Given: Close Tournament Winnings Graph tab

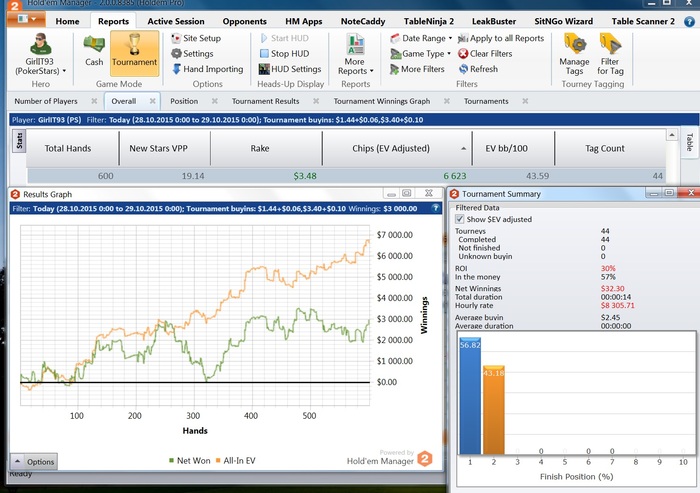Looking at the screenshot, I should coord(447,101).
